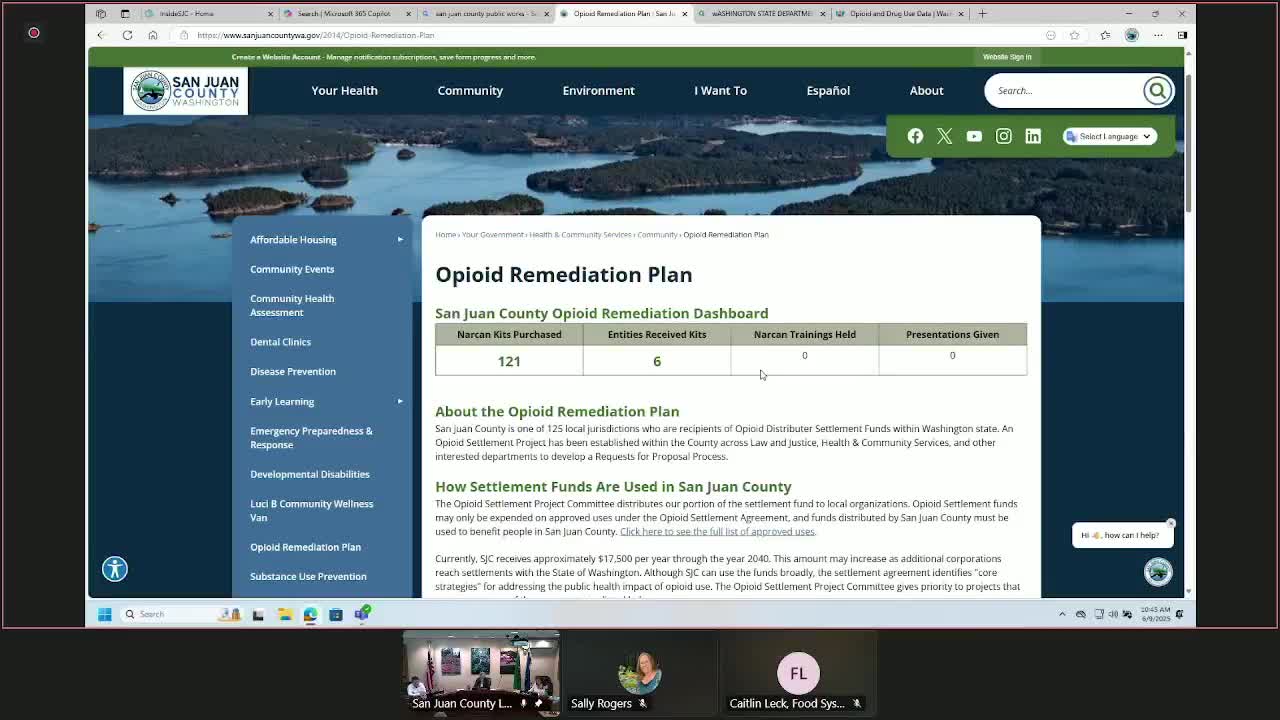Expand the Affordable Housing submenu arrow
Screen dimensions: 1280x720
(x=400, y=239)
